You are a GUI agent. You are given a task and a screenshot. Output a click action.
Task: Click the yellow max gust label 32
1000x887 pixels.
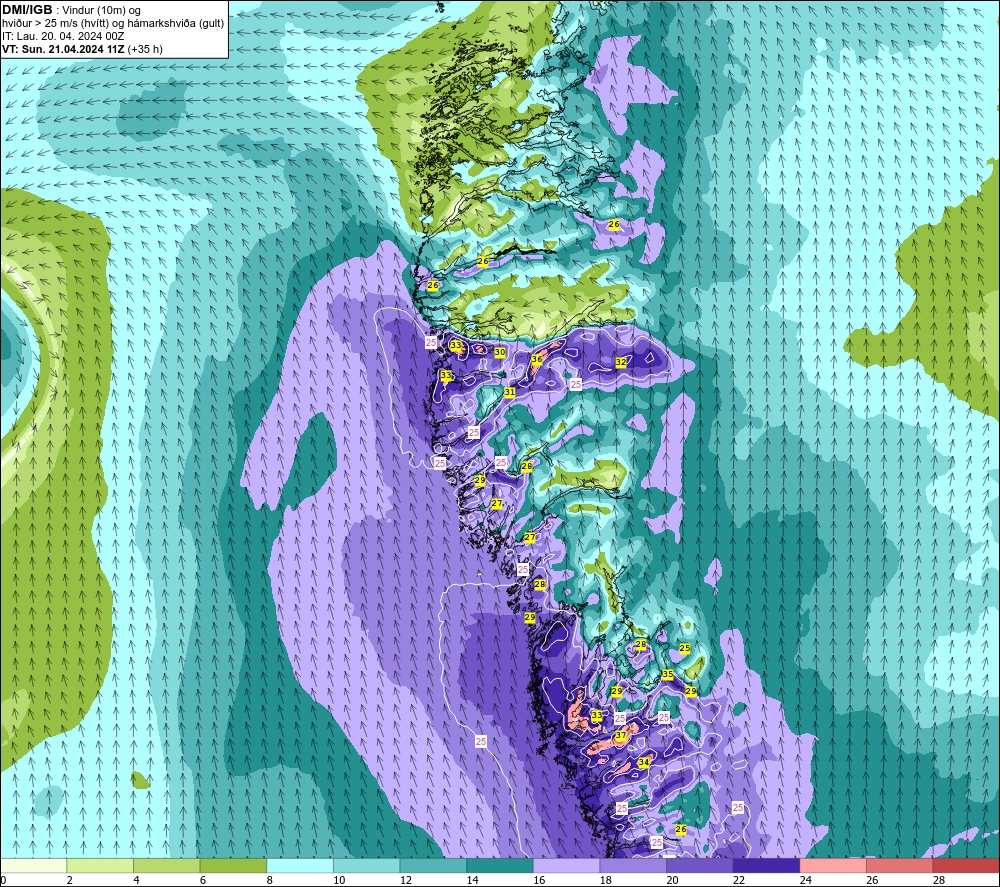tap(621, 362)
